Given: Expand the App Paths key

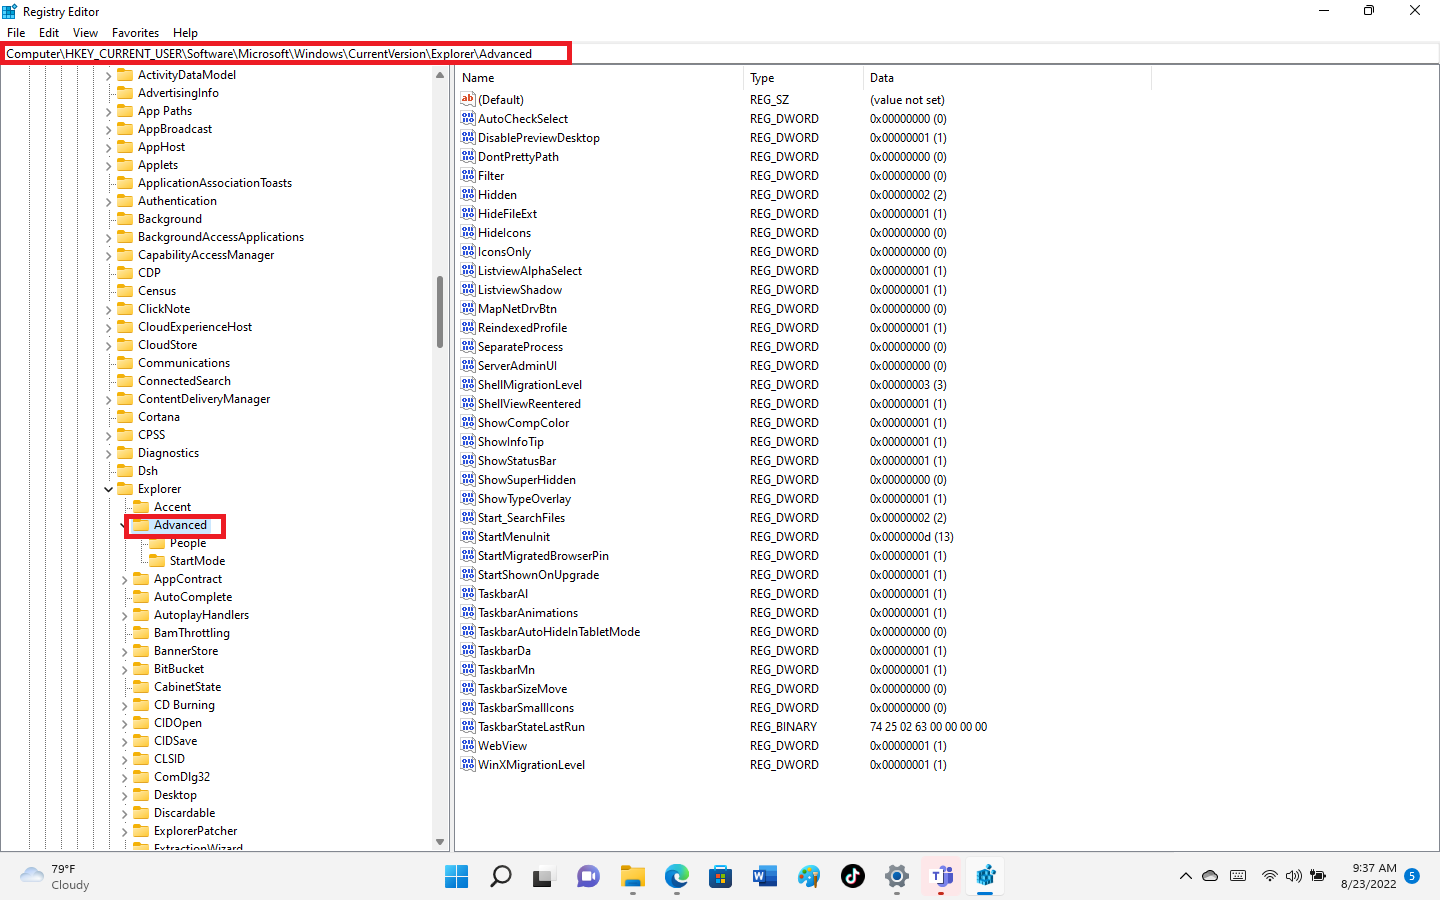Looking at the screenshot, I should click(109, 112).
